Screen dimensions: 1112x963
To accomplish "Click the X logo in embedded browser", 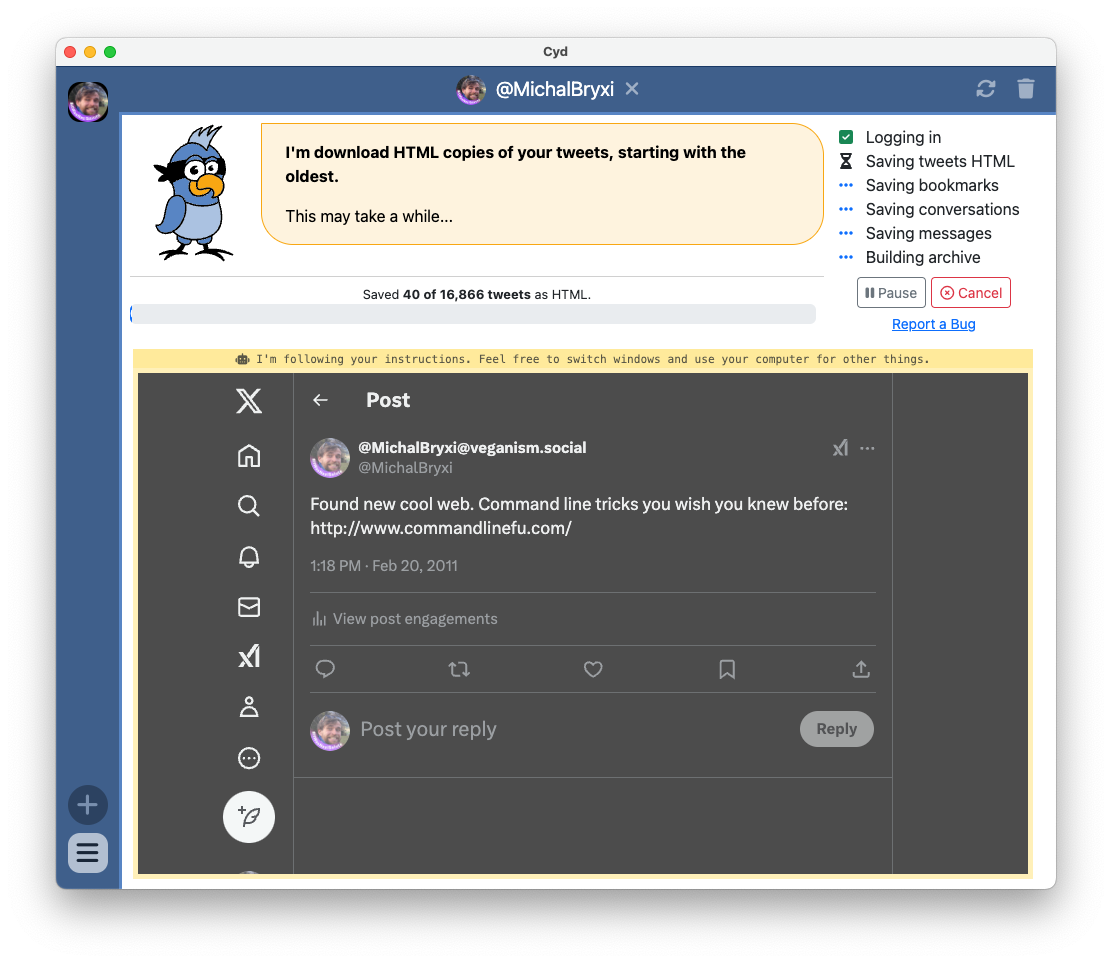I will pyautogui.click(x=249, y=401).
